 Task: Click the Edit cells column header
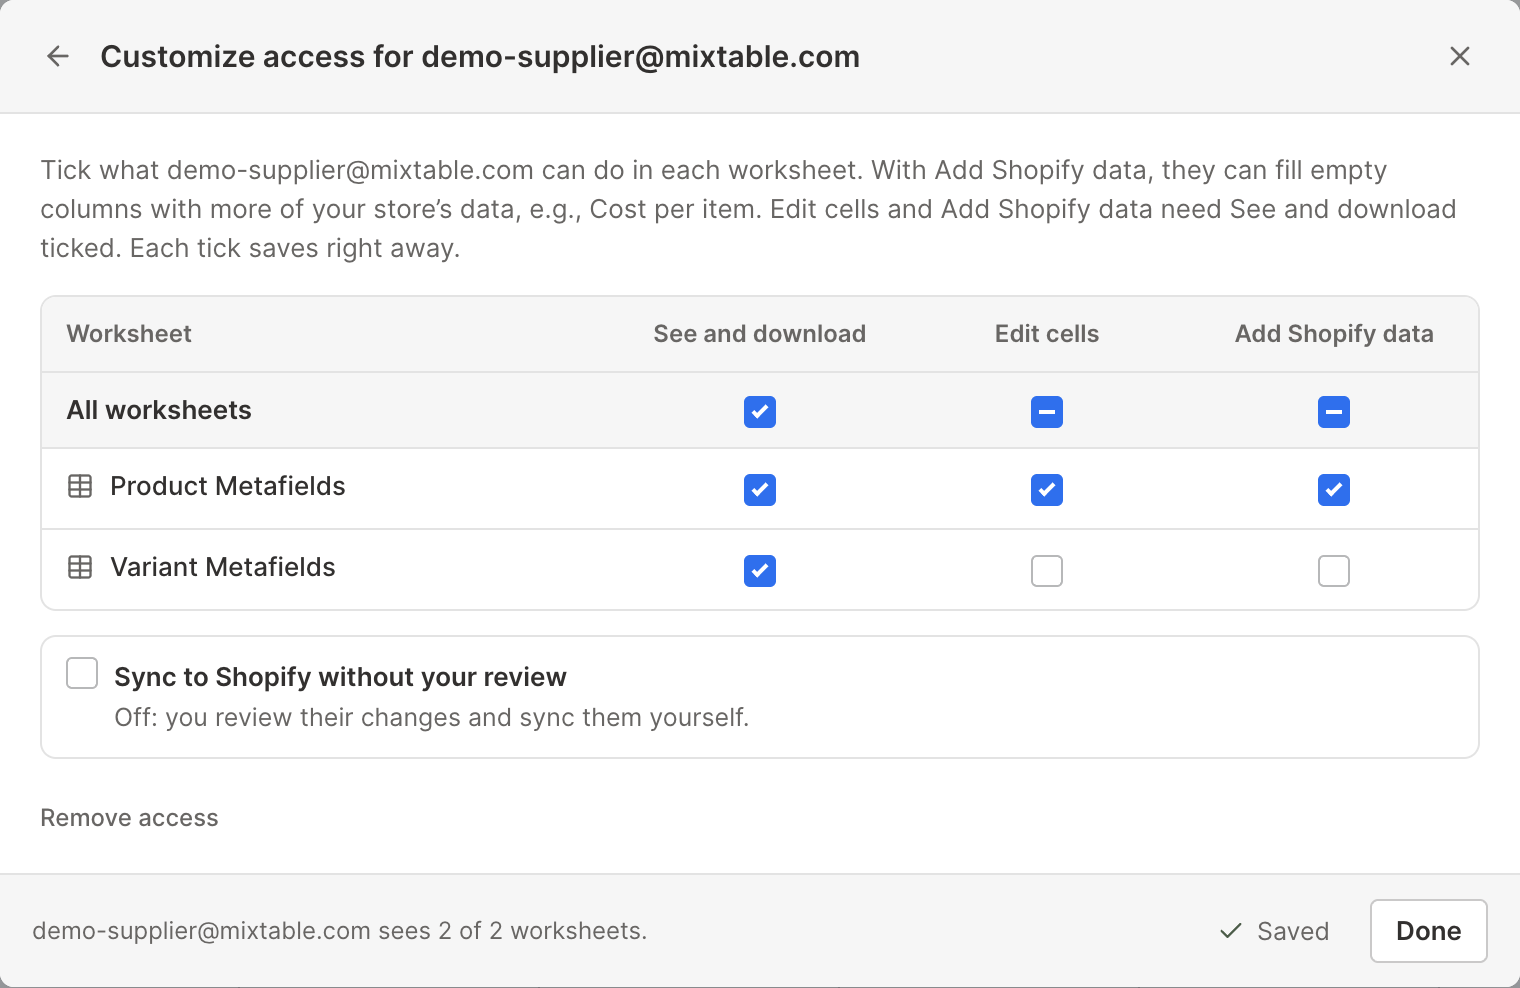1047,334
